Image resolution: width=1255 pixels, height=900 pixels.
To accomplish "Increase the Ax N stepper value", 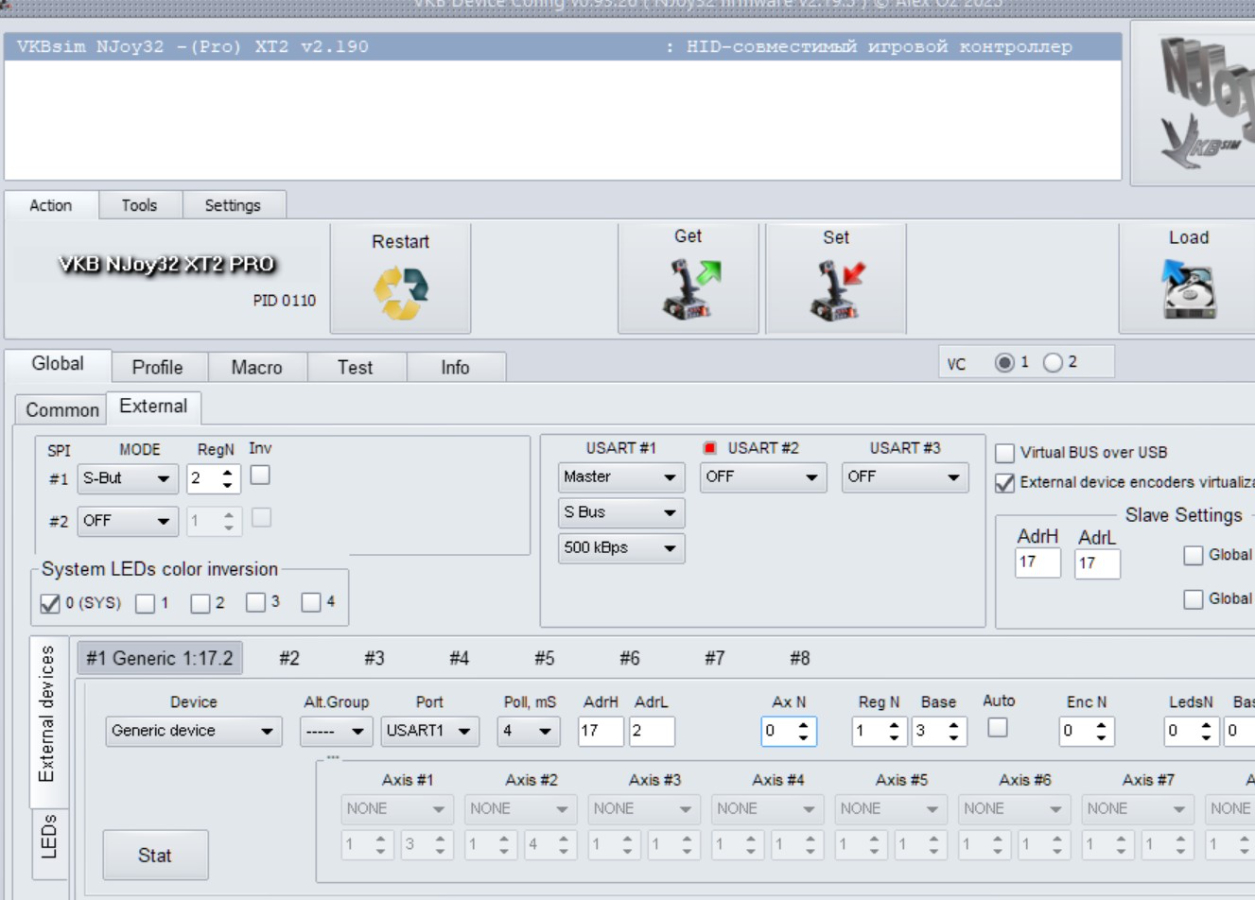I will (x=804, y=725).
